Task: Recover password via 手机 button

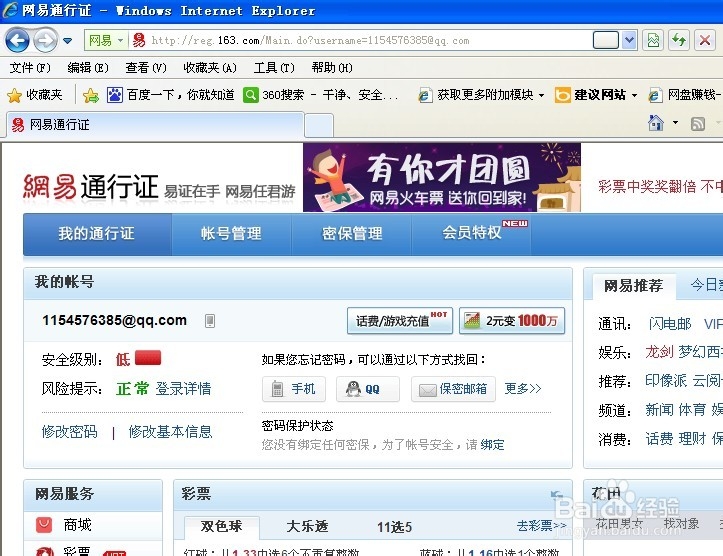Action: point(294,389)
